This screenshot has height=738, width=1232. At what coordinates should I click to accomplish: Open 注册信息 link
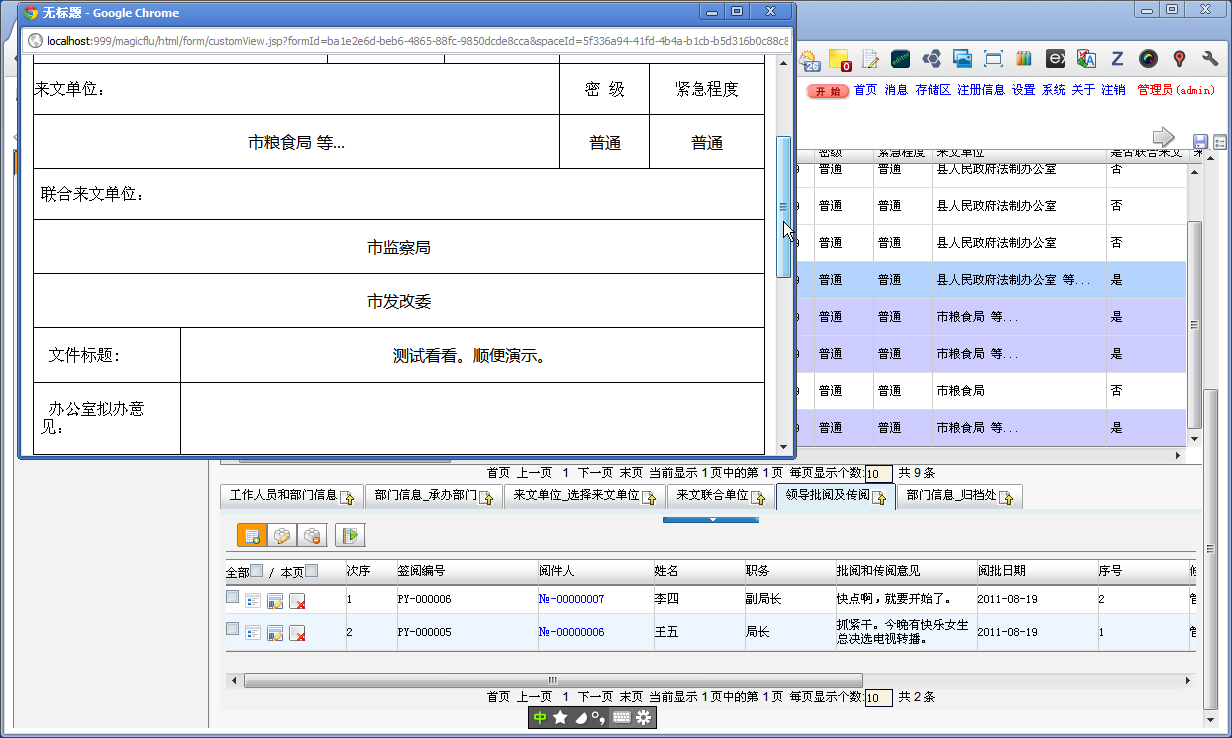pos(981,90)
